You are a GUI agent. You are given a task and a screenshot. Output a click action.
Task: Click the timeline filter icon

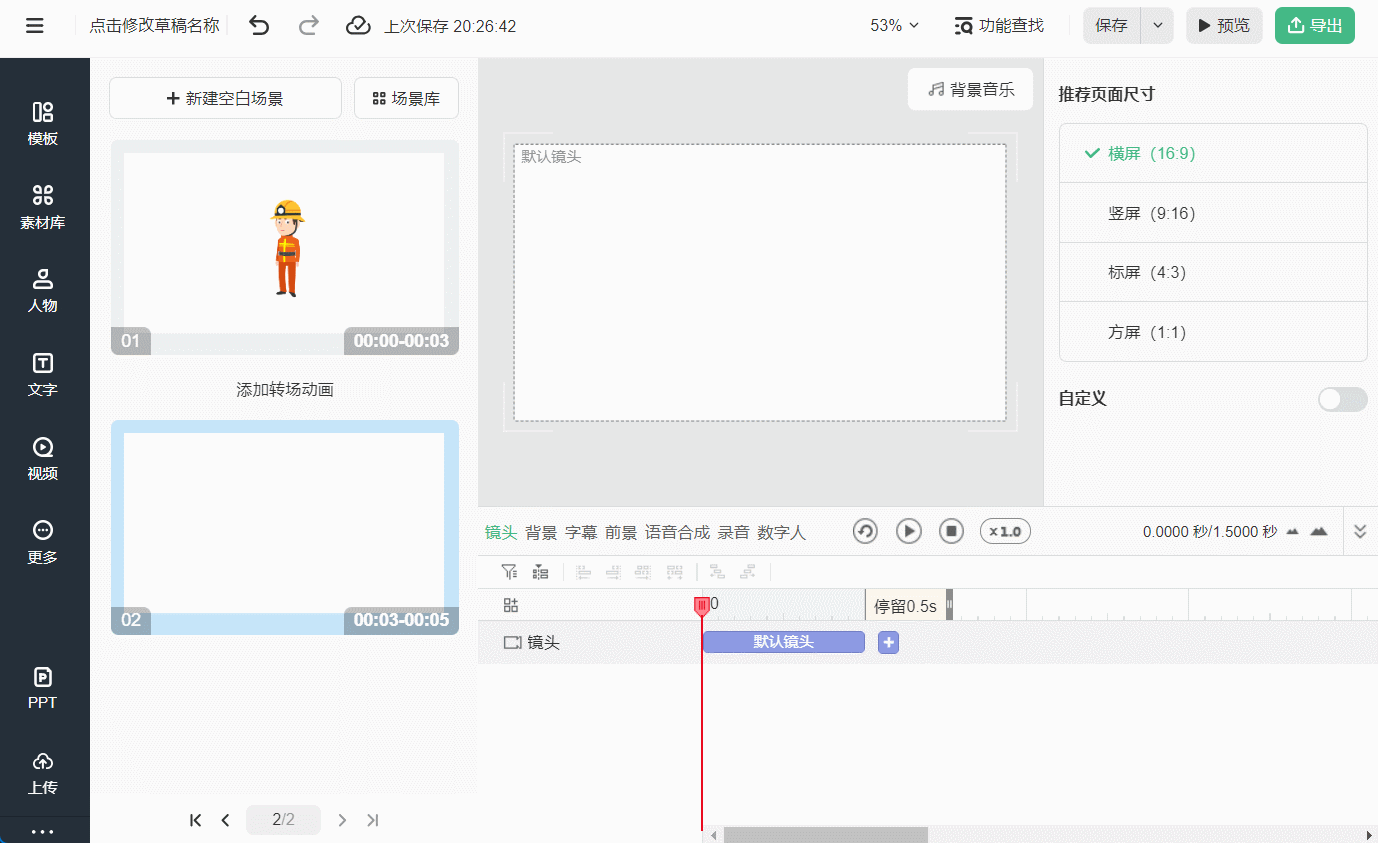tap(509, 571)
